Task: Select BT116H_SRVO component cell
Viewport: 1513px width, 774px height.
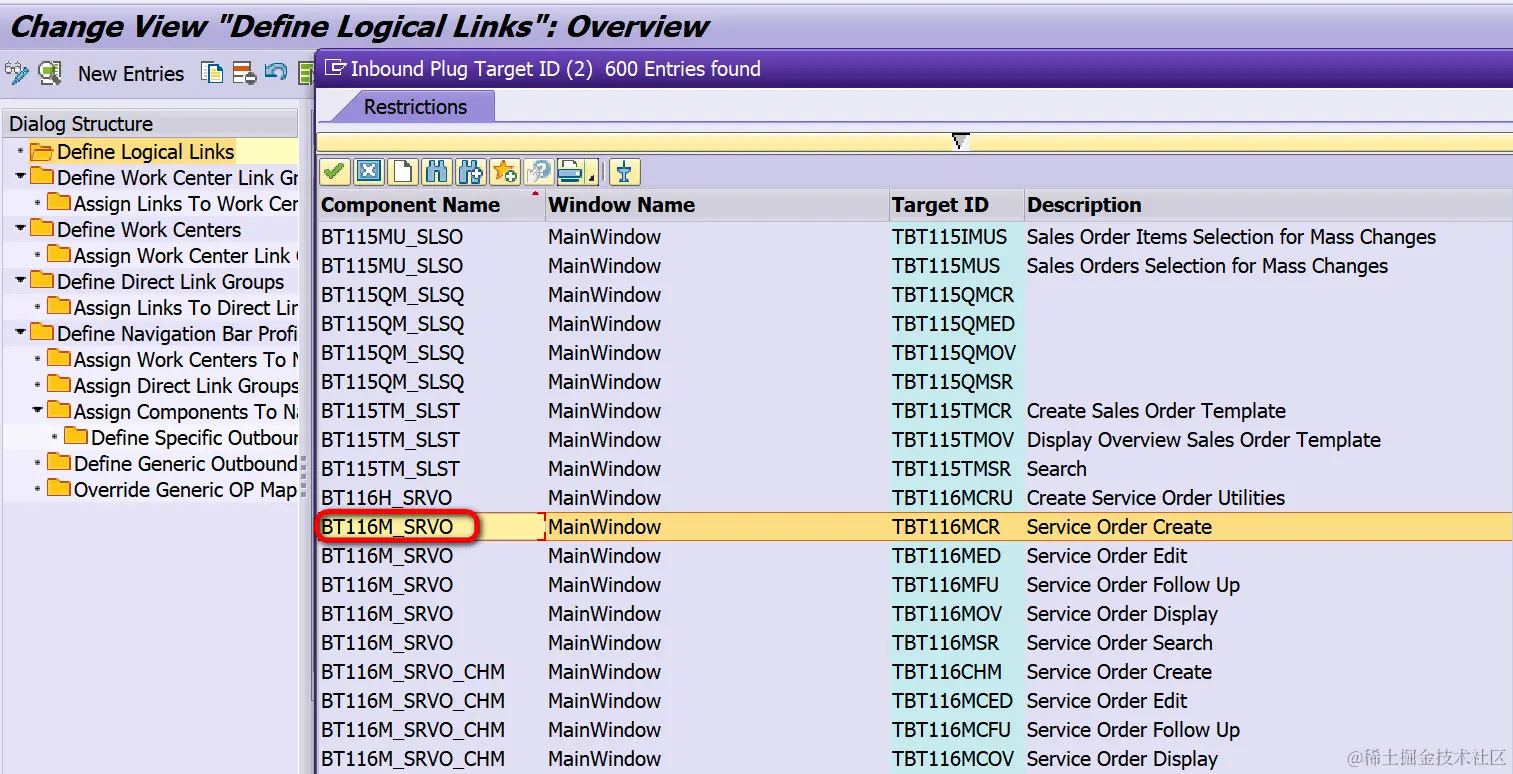Action: (x=432, y=498)
